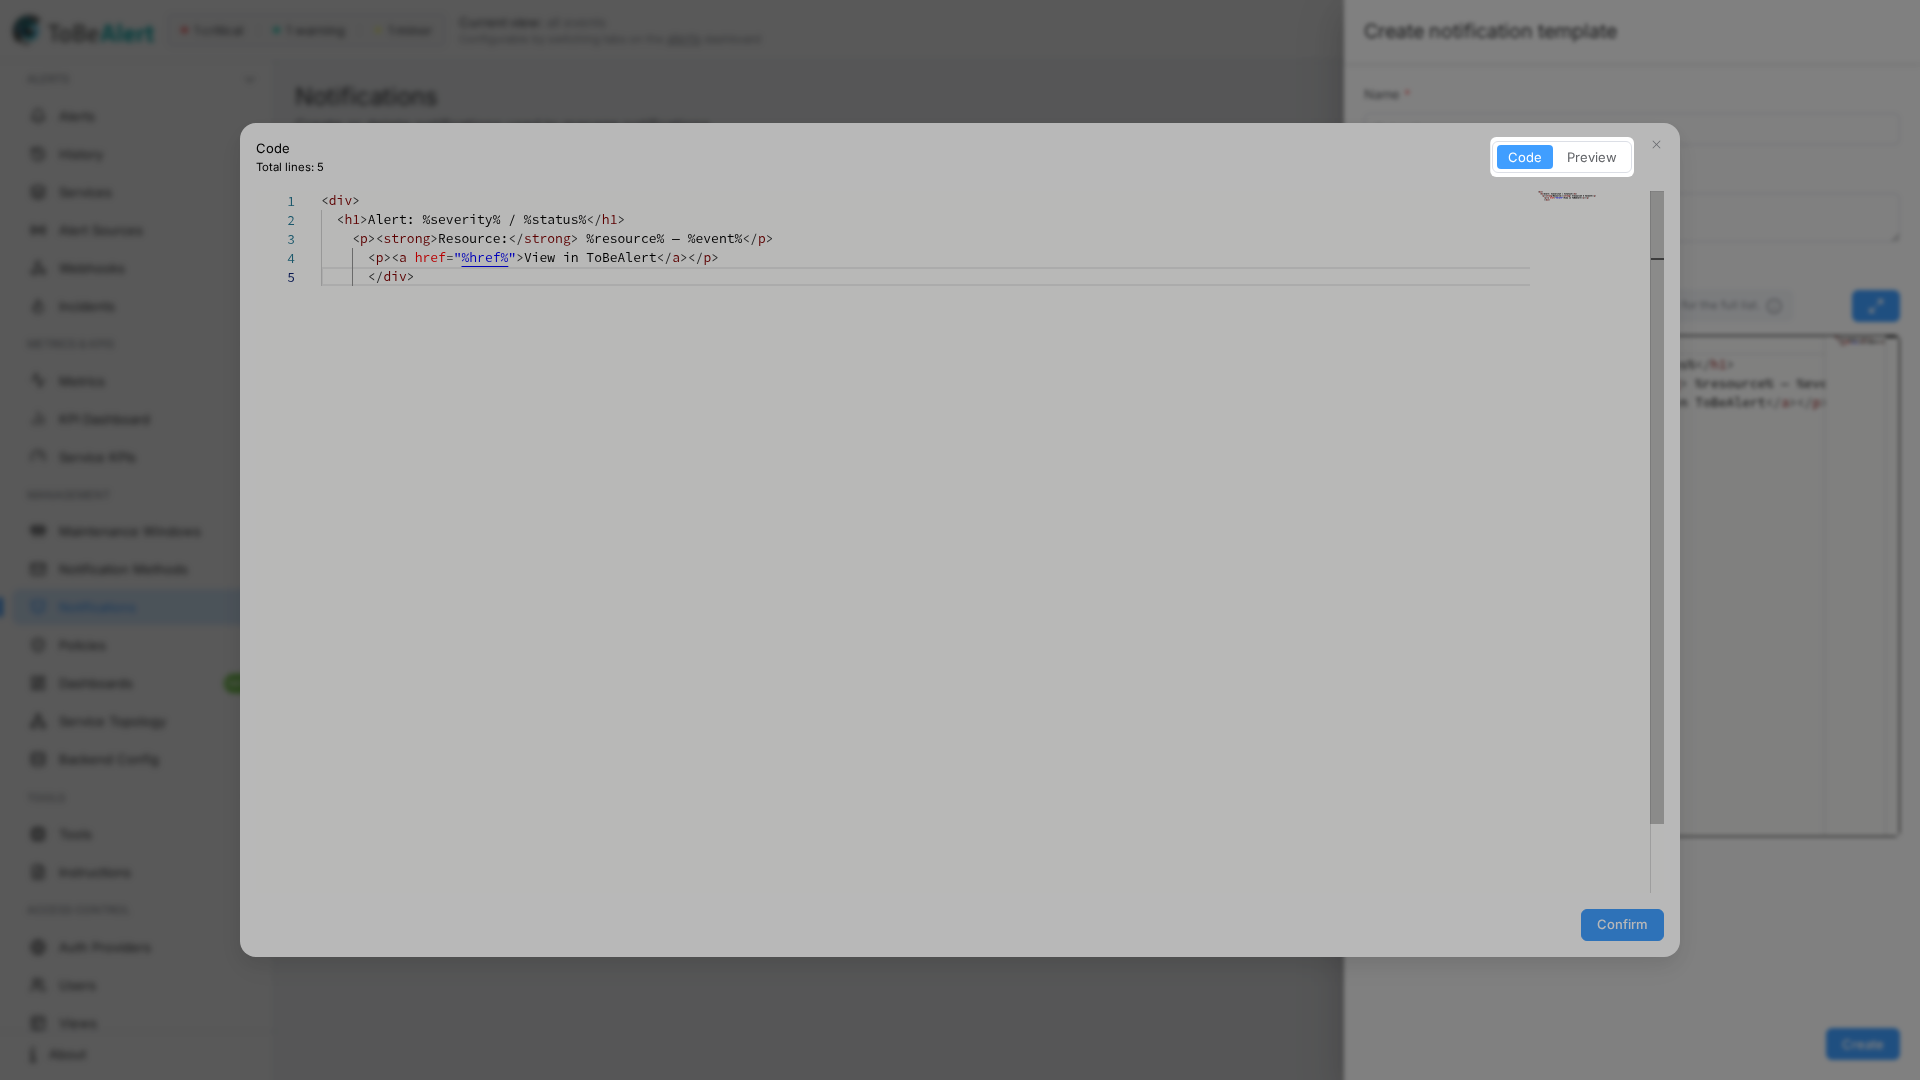Close the Code dialog with X
Screen dimensions: 1920x1080
click(1656, 145)
